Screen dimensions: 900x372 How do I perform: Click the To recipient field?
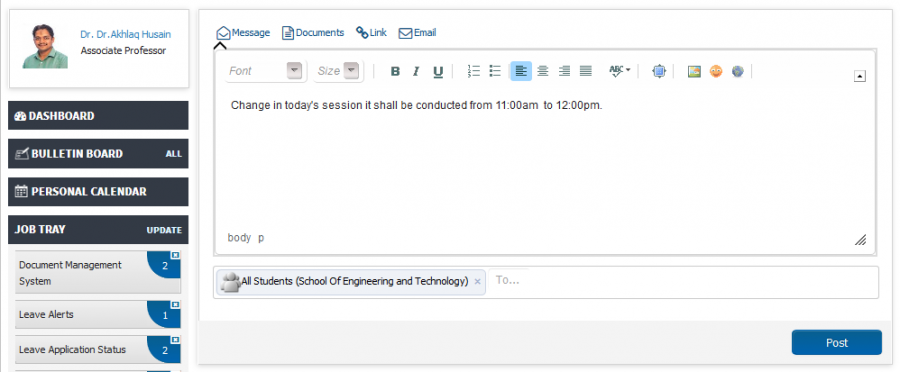[683, 281]
